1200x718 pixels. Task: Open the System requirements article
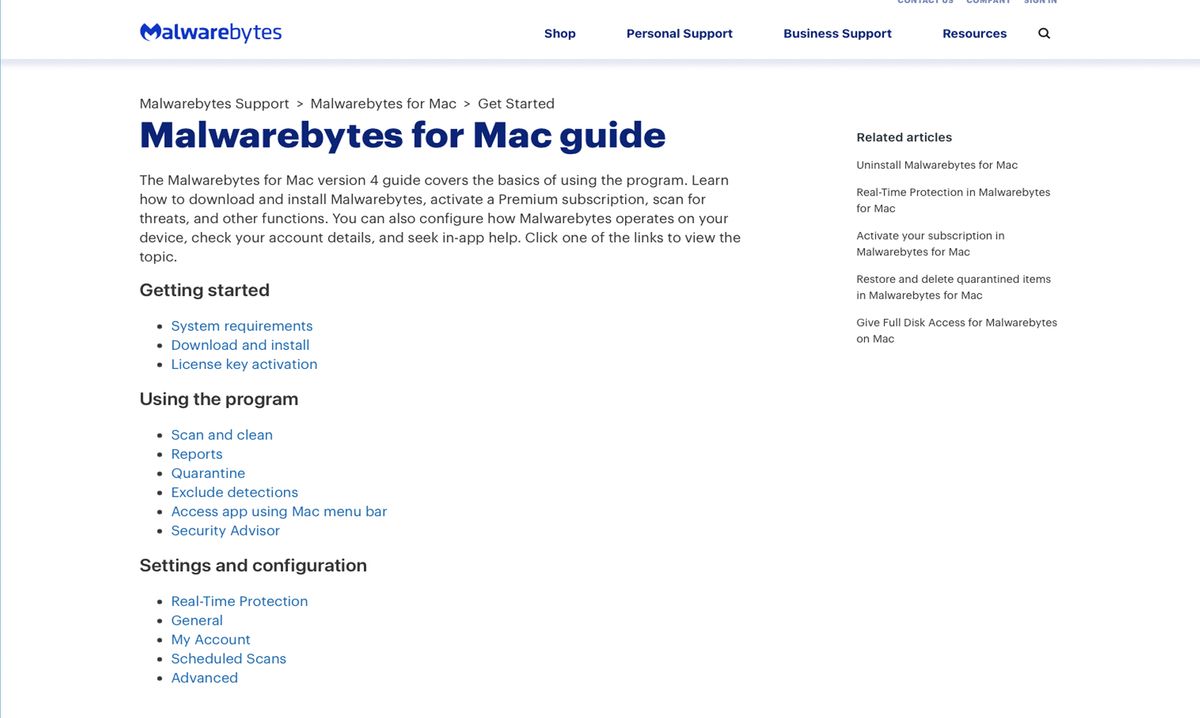click(x=241, y=325)
